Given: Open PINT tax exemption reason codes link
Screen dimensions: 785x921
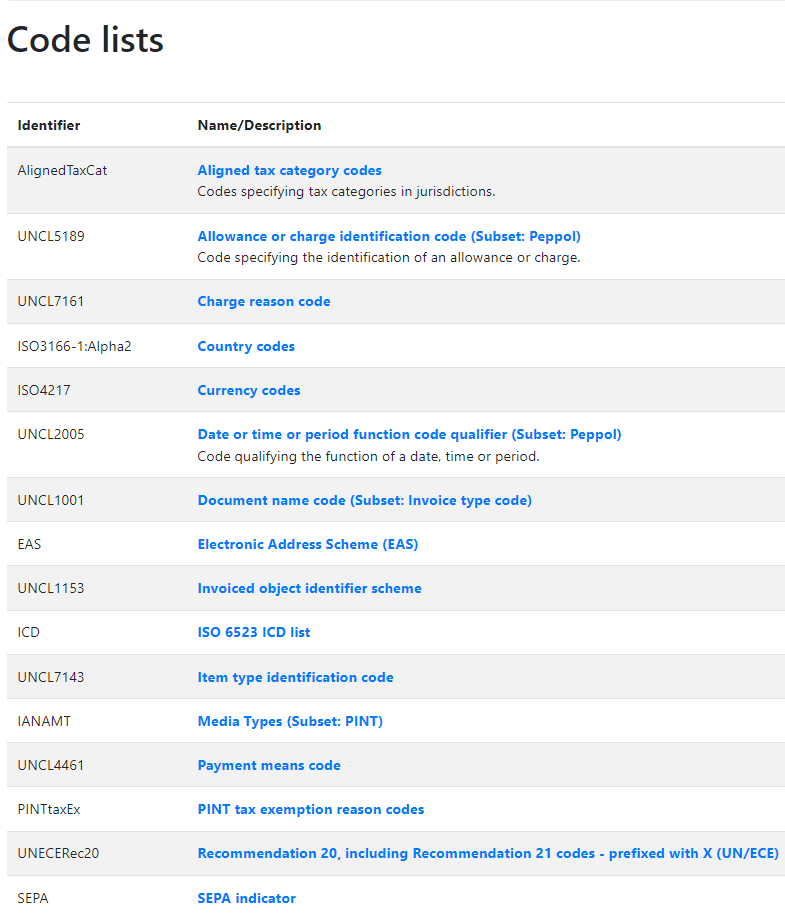Looking at the screenshot, I should point(310,809).
